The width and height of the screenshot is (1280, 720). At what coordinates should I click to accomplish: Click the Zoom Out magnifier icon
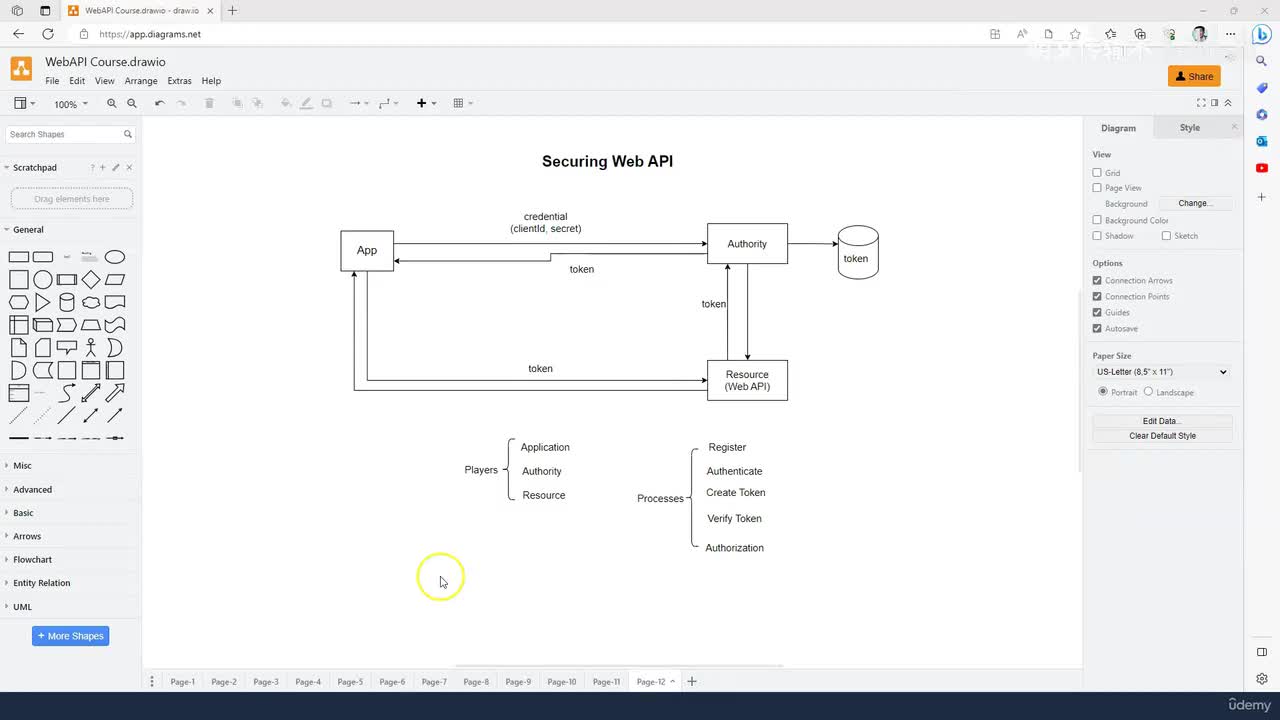[132, 103]
